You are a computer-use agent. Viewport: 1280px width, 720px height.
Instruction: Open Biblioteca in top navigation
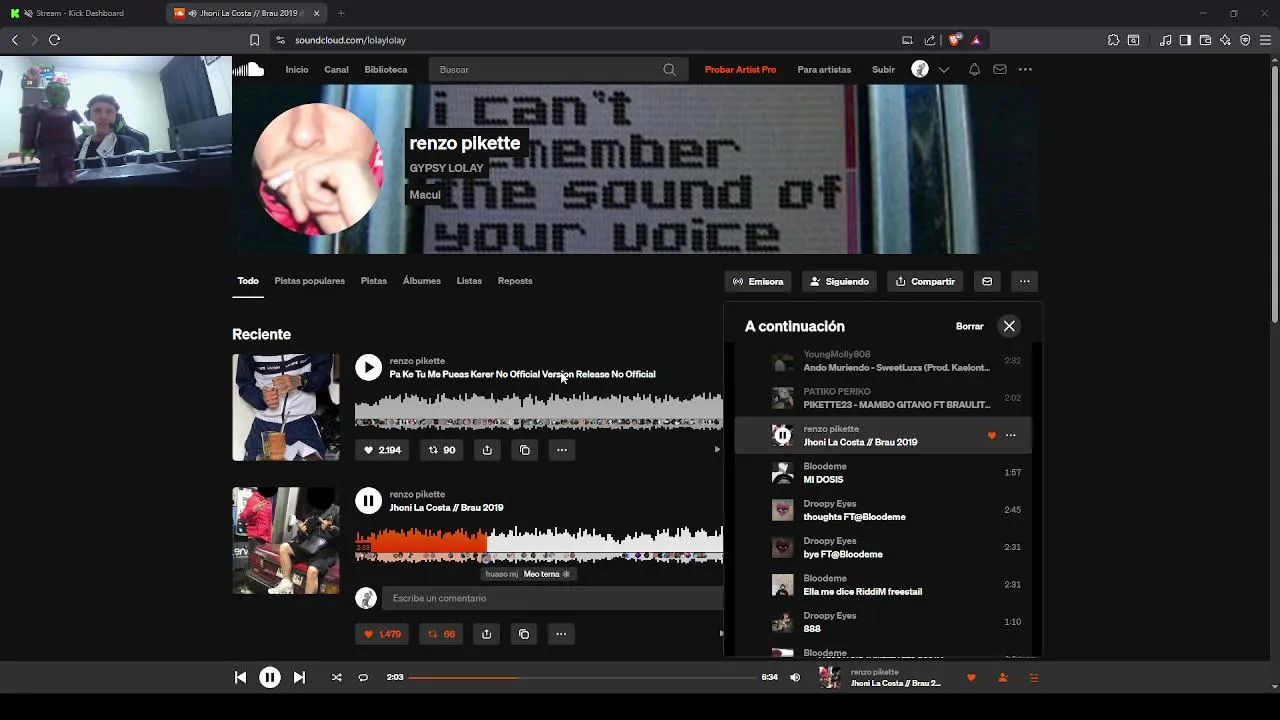tap(386, 69)
